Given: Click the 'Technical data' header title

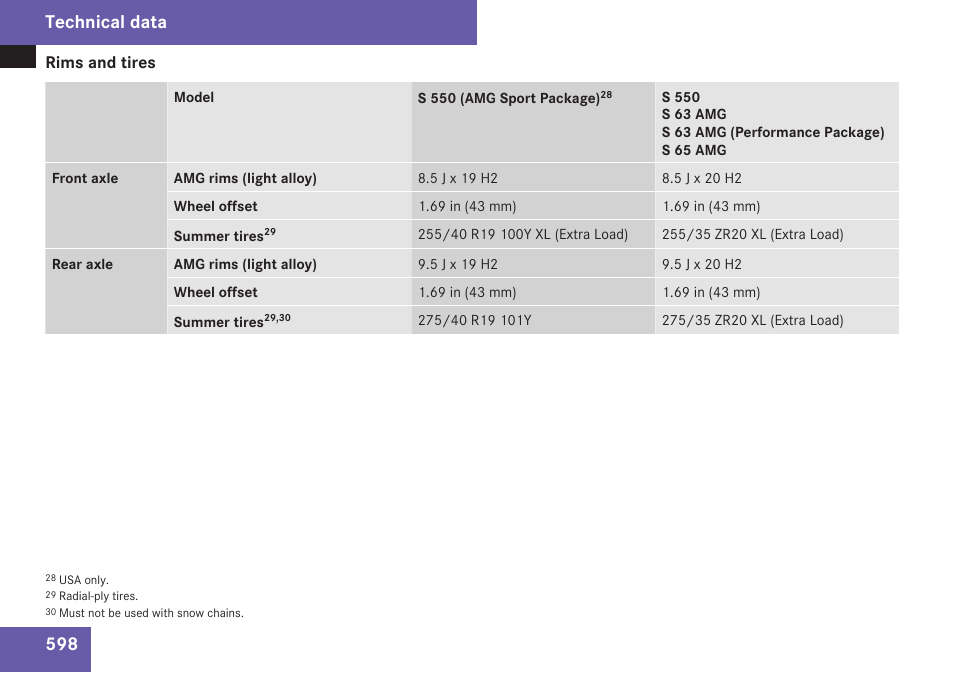Looking at the screenshot, I should (105, 22).
